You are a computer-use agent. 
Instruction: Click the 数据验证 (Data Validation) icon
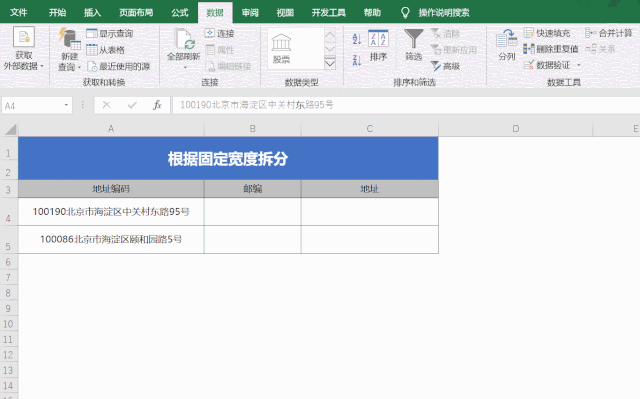pos(529,65)
